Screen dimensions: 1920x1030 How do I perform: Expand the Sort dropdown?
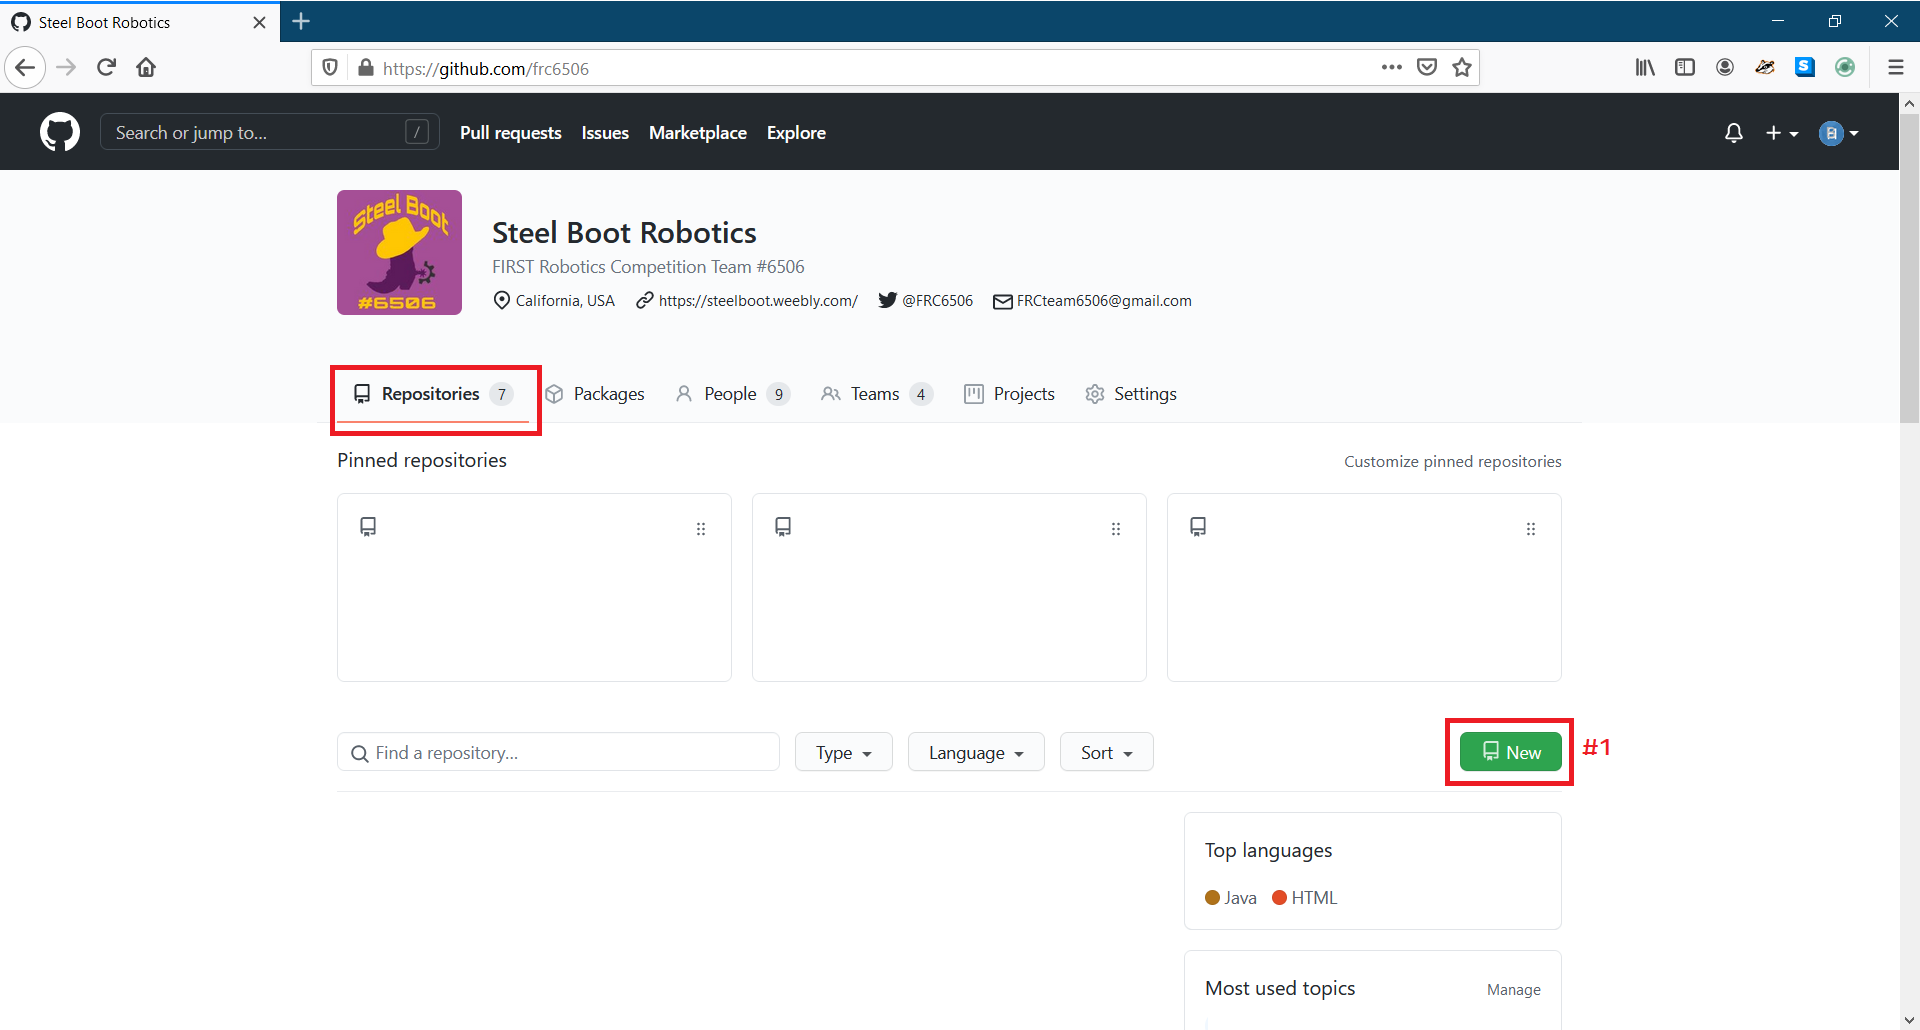pyautogui.click(x=1107, y=752)
